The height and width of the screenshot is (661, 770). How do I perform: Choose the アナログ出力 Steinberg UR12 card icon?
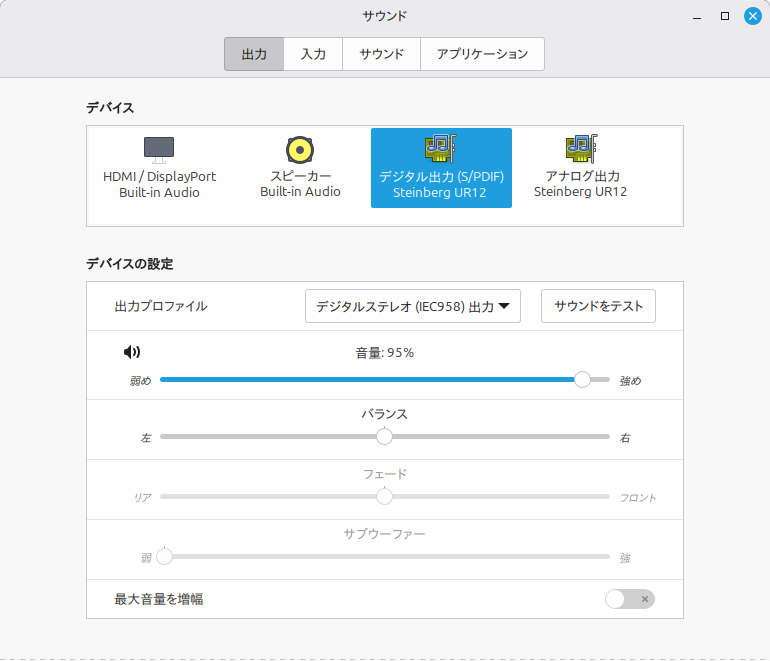580,149
